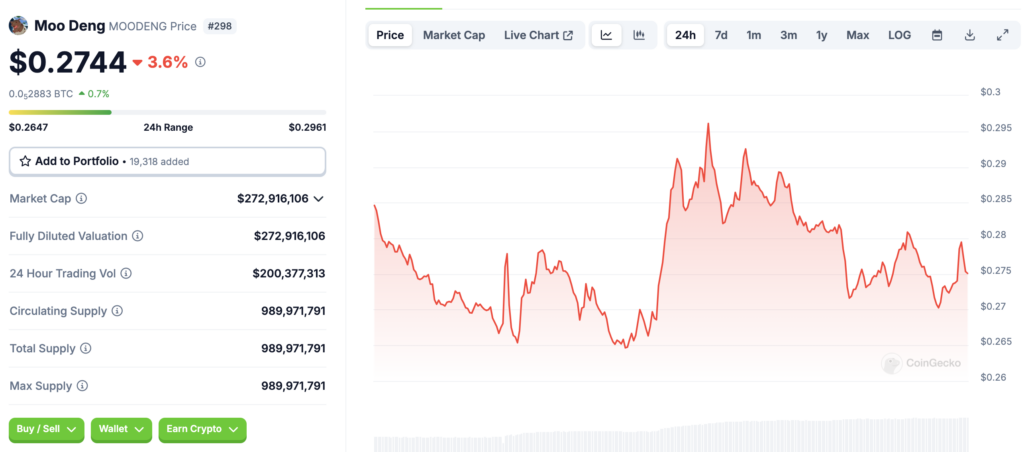Switch to the Market Cap chart tab
The image size is (1024, 452).
(x=454, y=35)
